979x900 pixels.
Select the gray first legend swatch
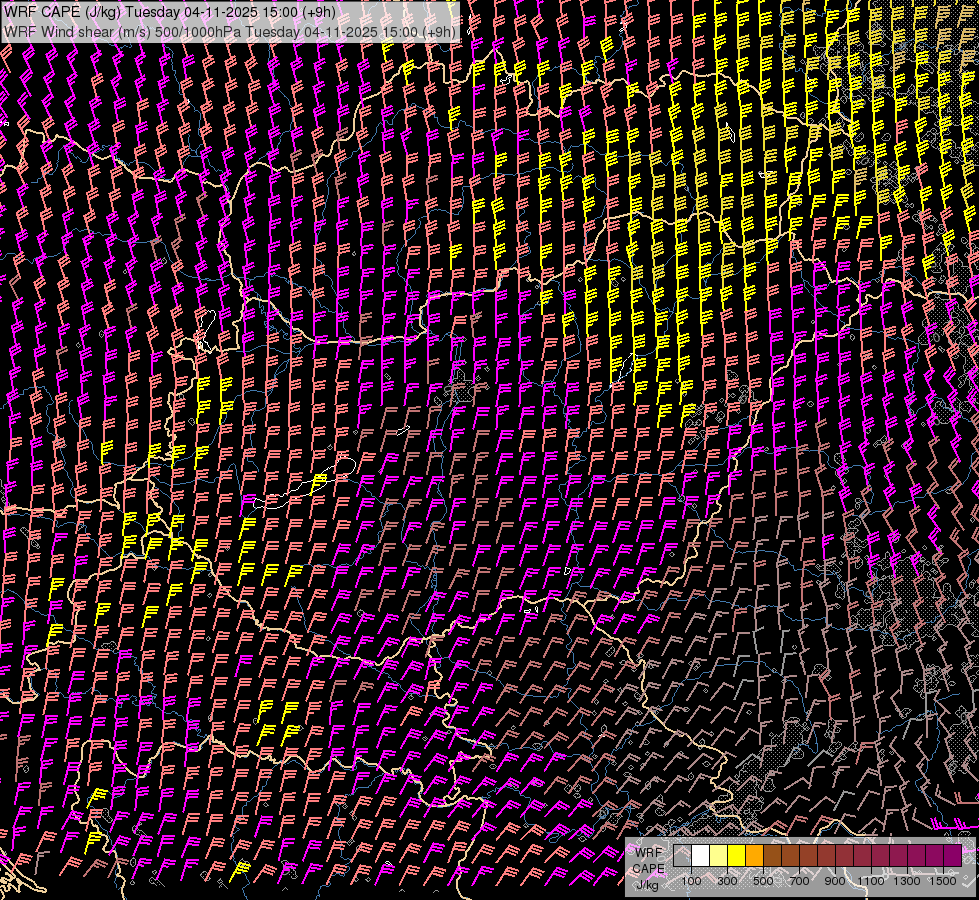[682, 855]
